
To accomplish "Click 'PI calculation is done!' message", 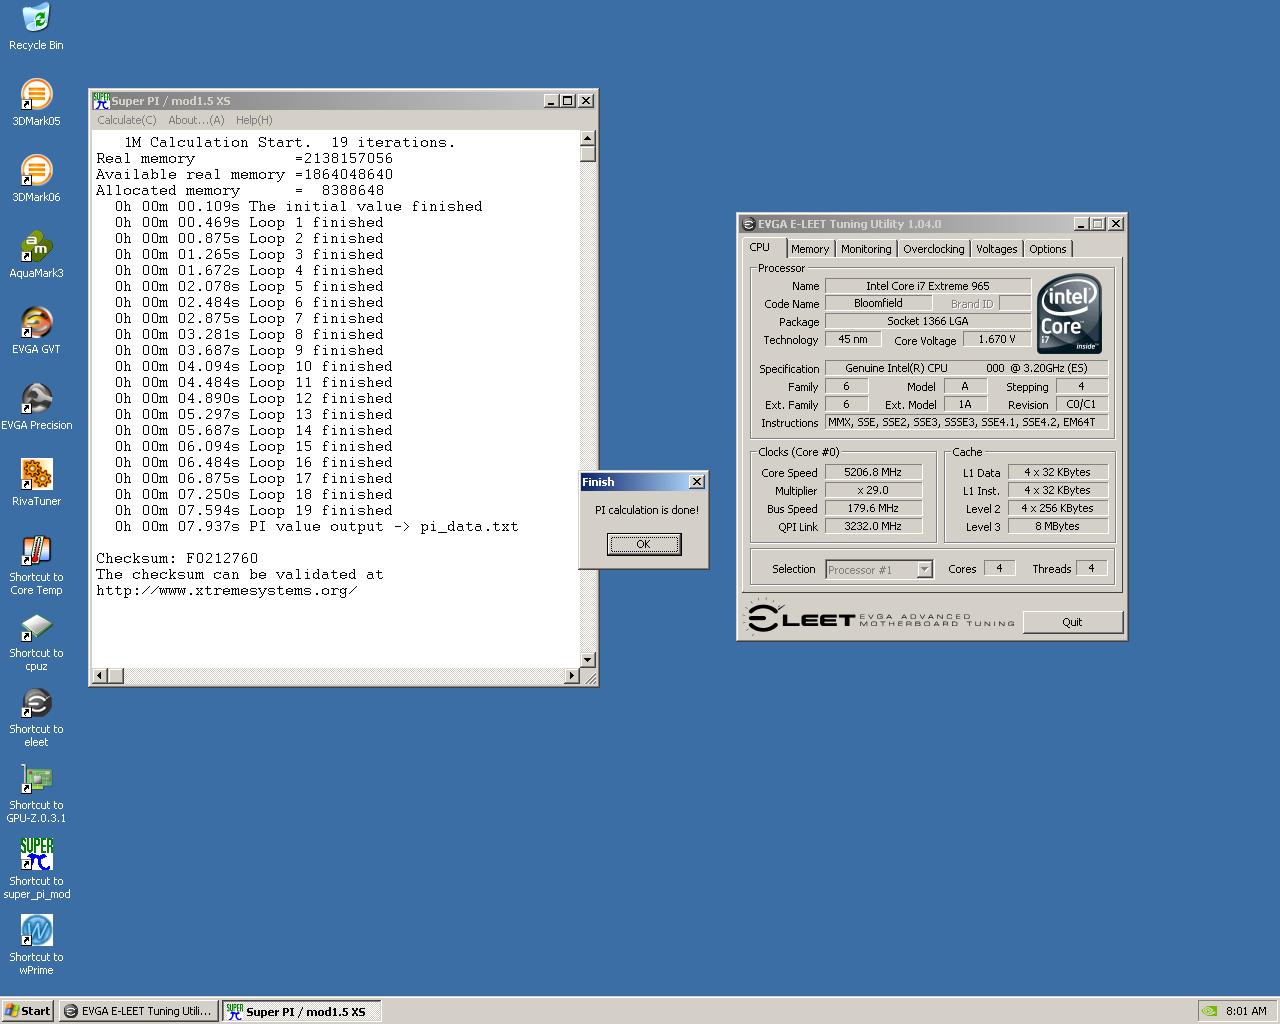I will click(647, 510).
